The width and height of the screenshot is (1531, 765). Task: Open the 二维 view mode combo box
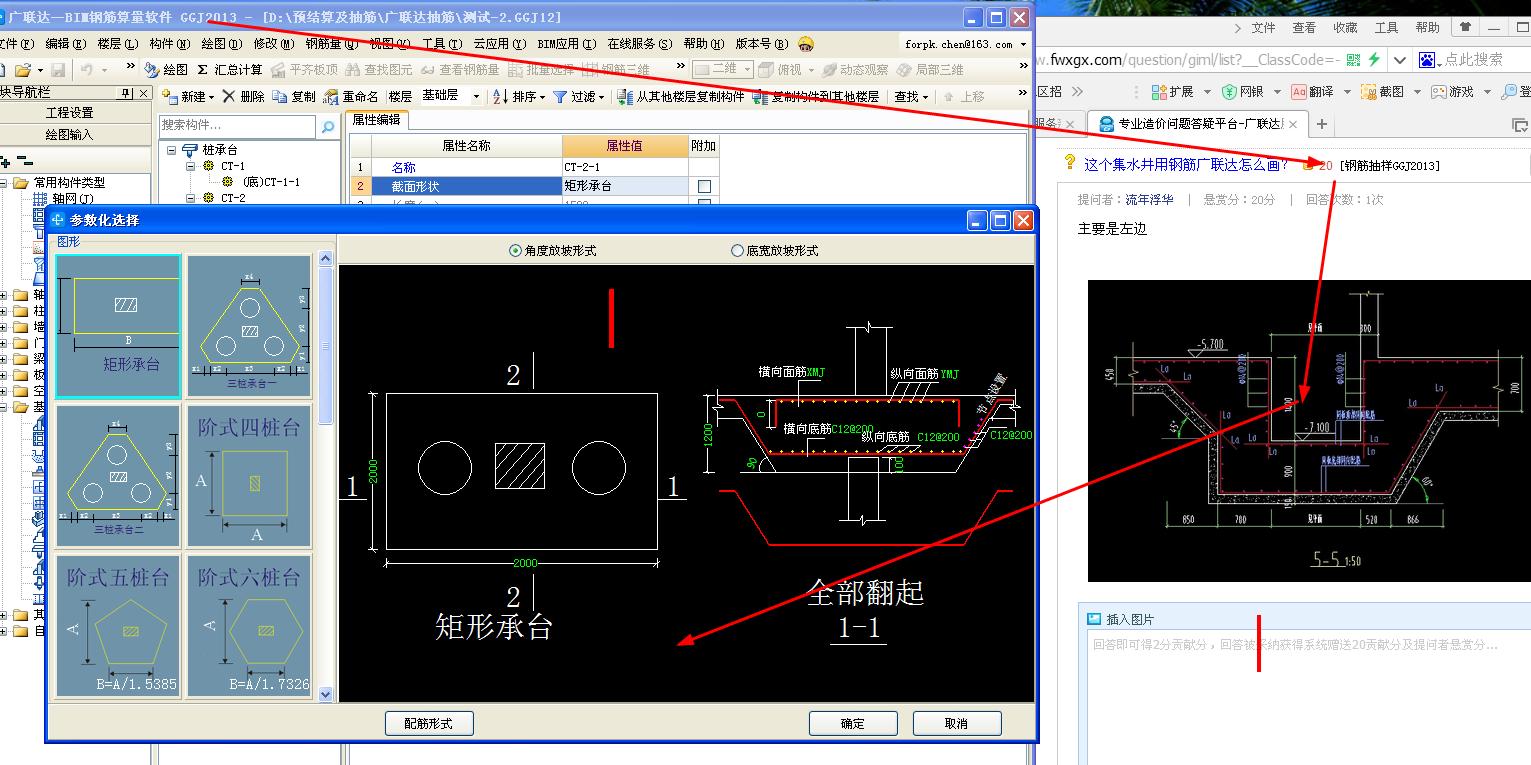721,69
